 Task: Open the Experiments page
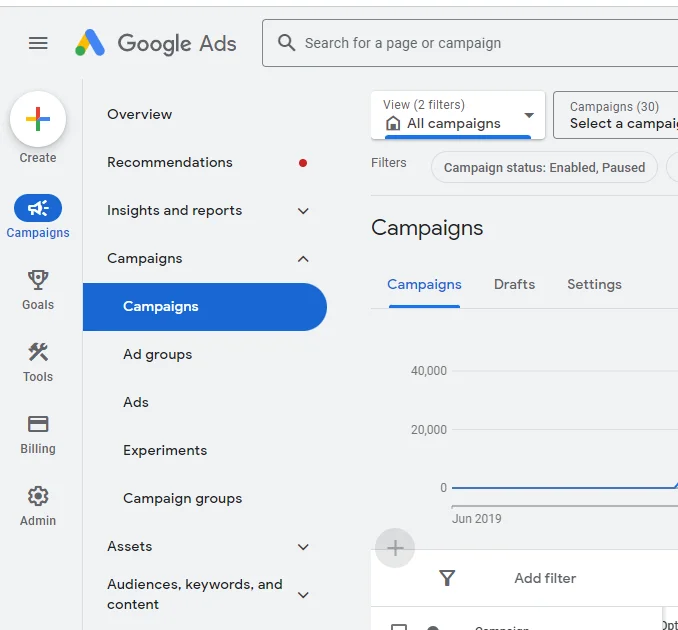click(165, 451)
